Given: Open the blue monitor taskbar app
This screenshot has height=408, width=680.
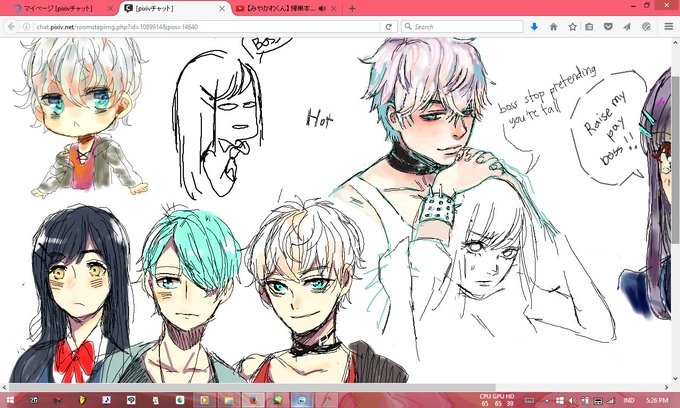Looking at the screenshot, I should [302, 400].
